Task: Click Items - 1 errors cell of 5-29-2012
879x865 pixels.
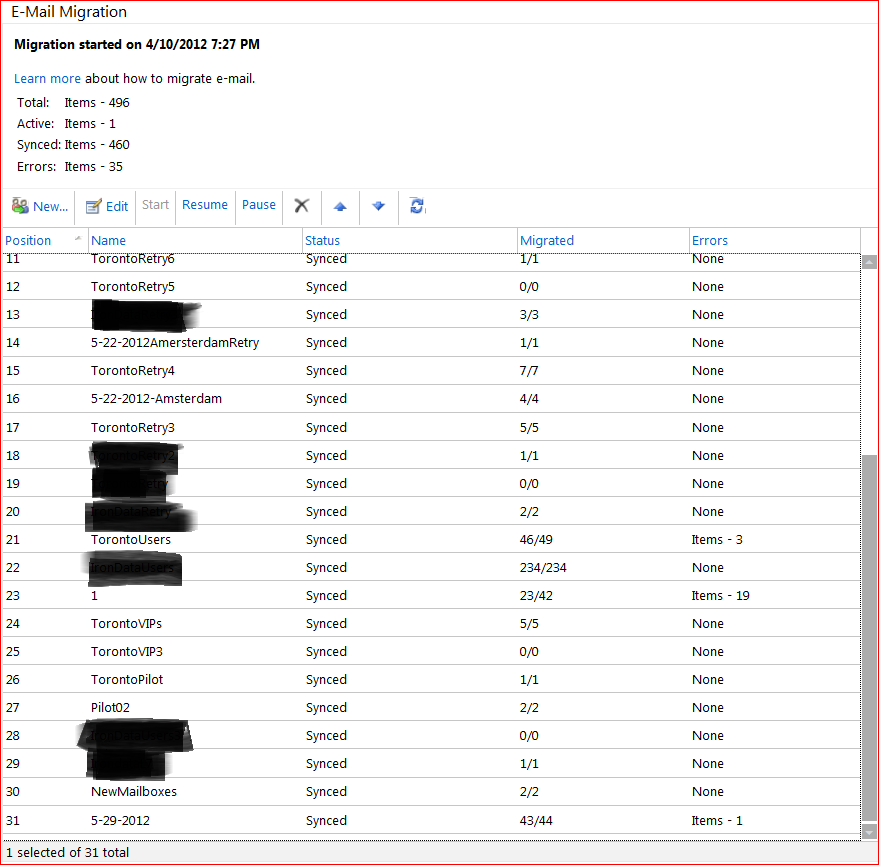Action: click(717, 821)
